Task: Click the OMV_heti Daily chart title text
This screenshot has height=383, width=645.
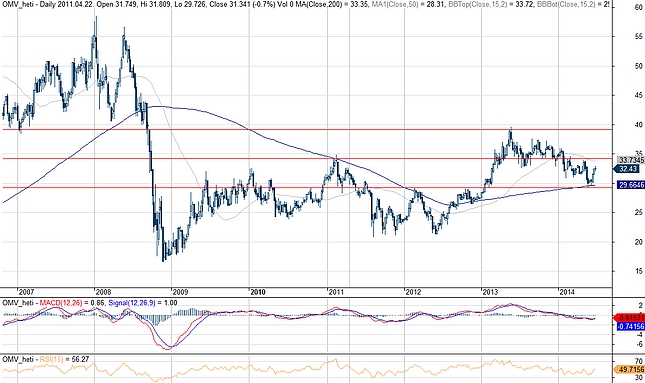Action: pos(45,4)
